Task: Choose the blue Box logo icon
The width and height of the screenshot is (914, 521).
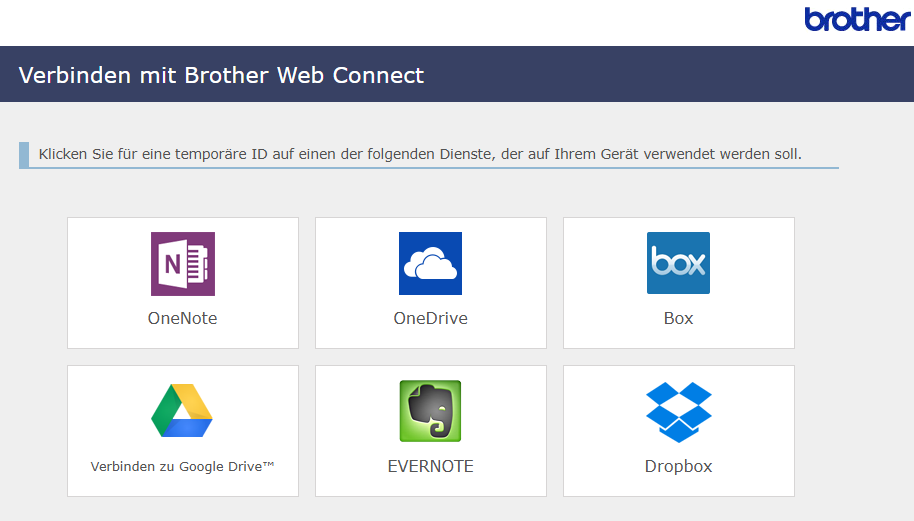Action: [679, 263]
